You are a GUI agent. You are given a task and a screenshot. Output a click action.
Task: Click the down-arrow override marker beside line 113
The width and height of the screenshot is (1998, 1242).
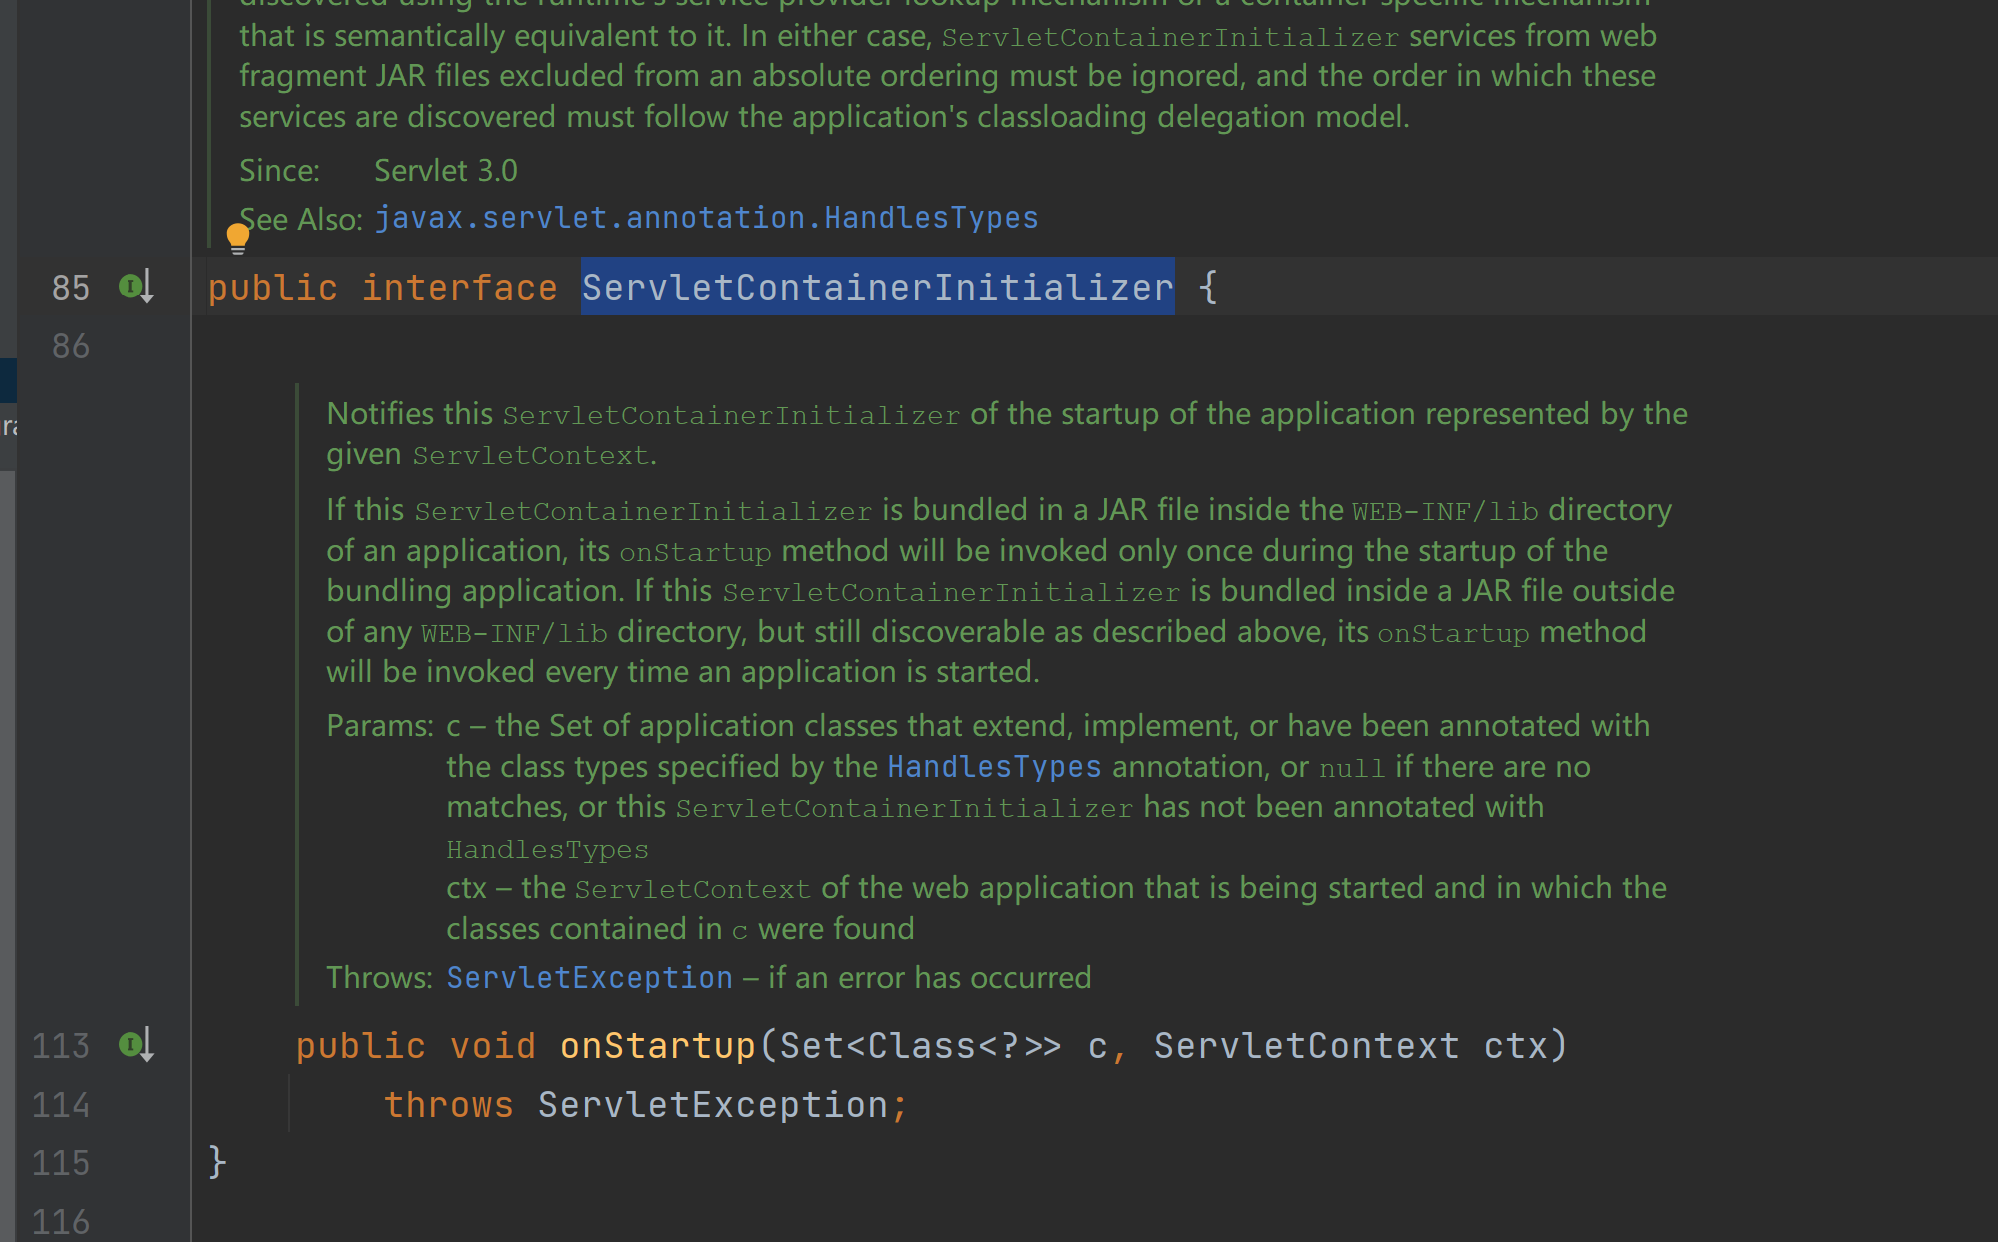click(146, 1048)
